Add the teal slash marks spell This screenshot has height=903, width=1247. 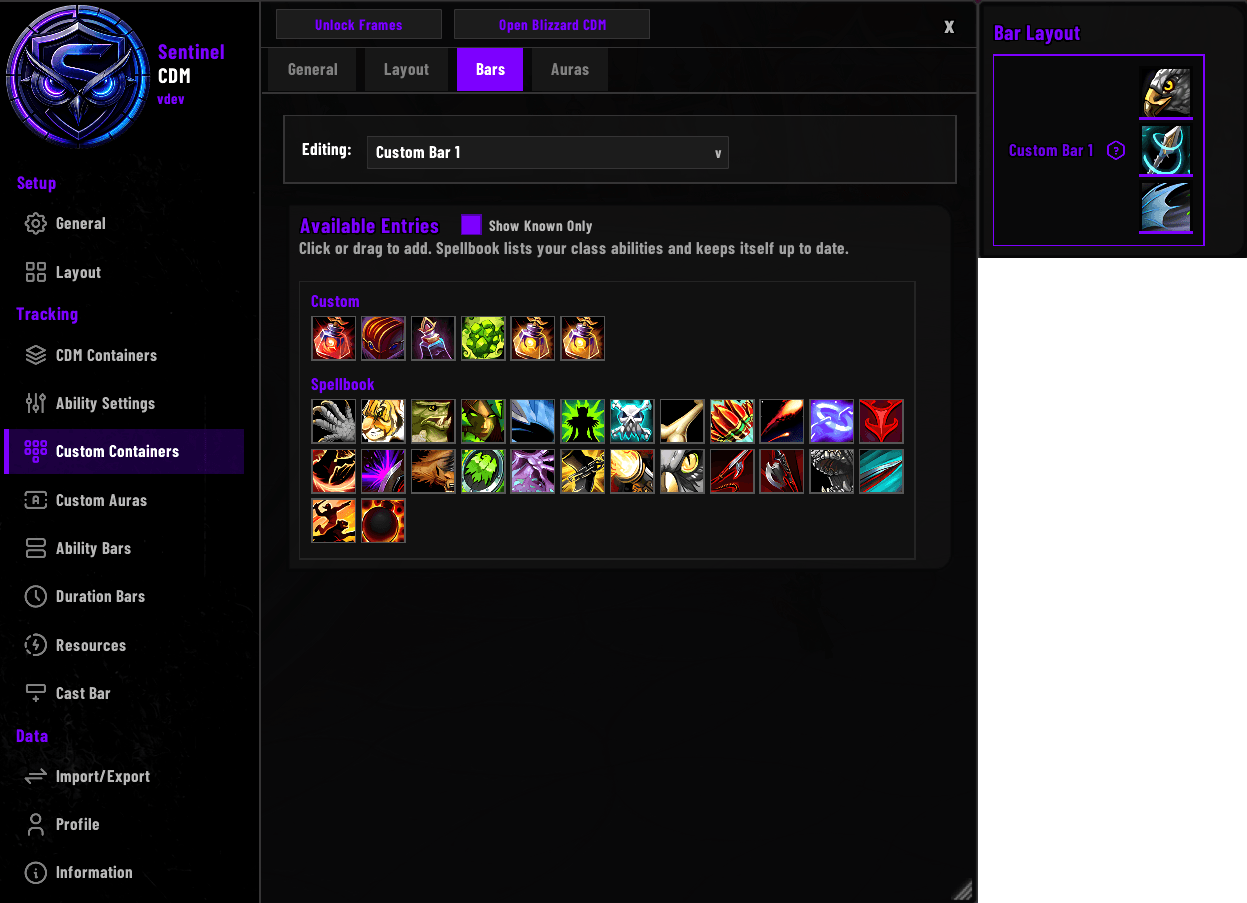(x=883, y=471)
